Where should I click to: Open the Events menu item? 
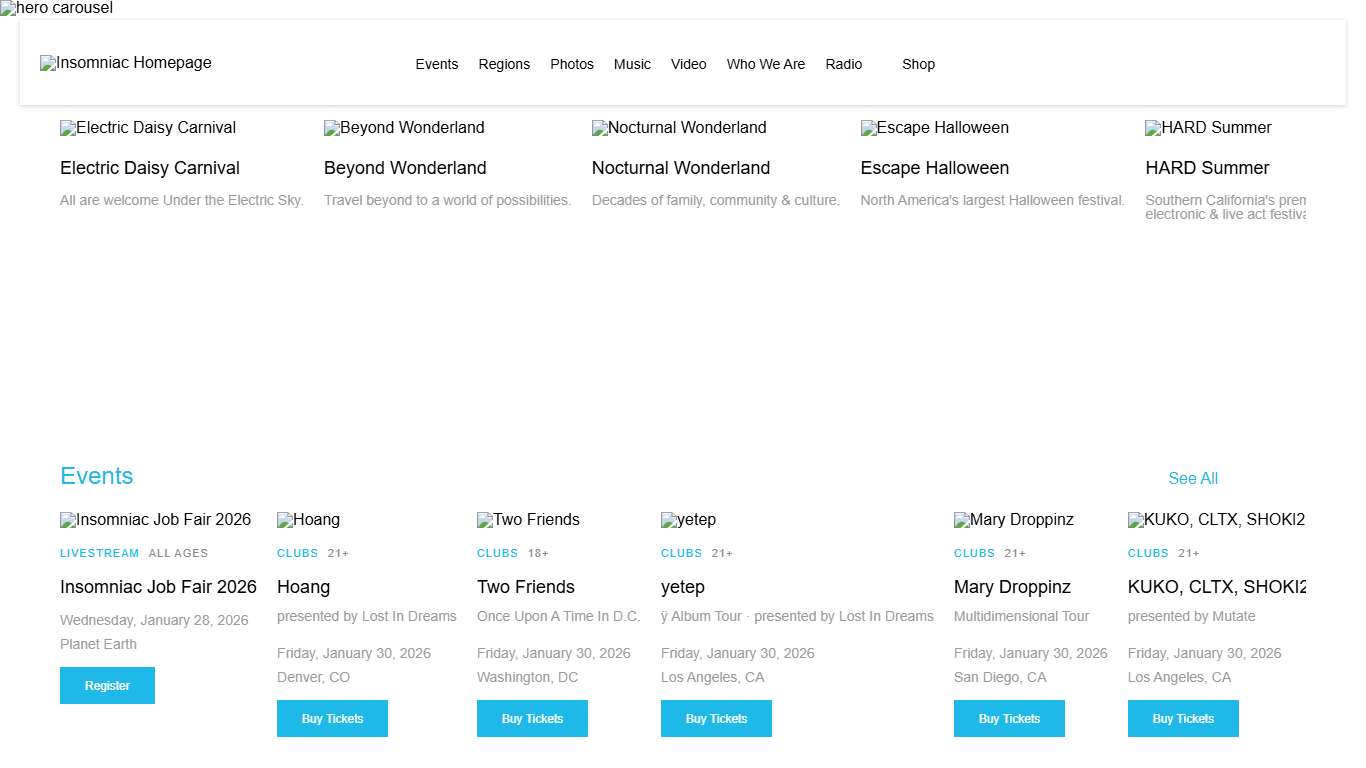tap(437, 64)
